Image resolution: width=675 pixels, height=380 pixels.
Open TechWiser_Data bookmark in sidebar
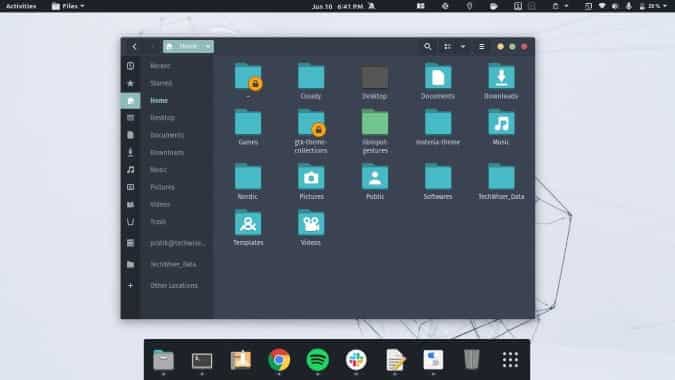click(x=173, y=264)
